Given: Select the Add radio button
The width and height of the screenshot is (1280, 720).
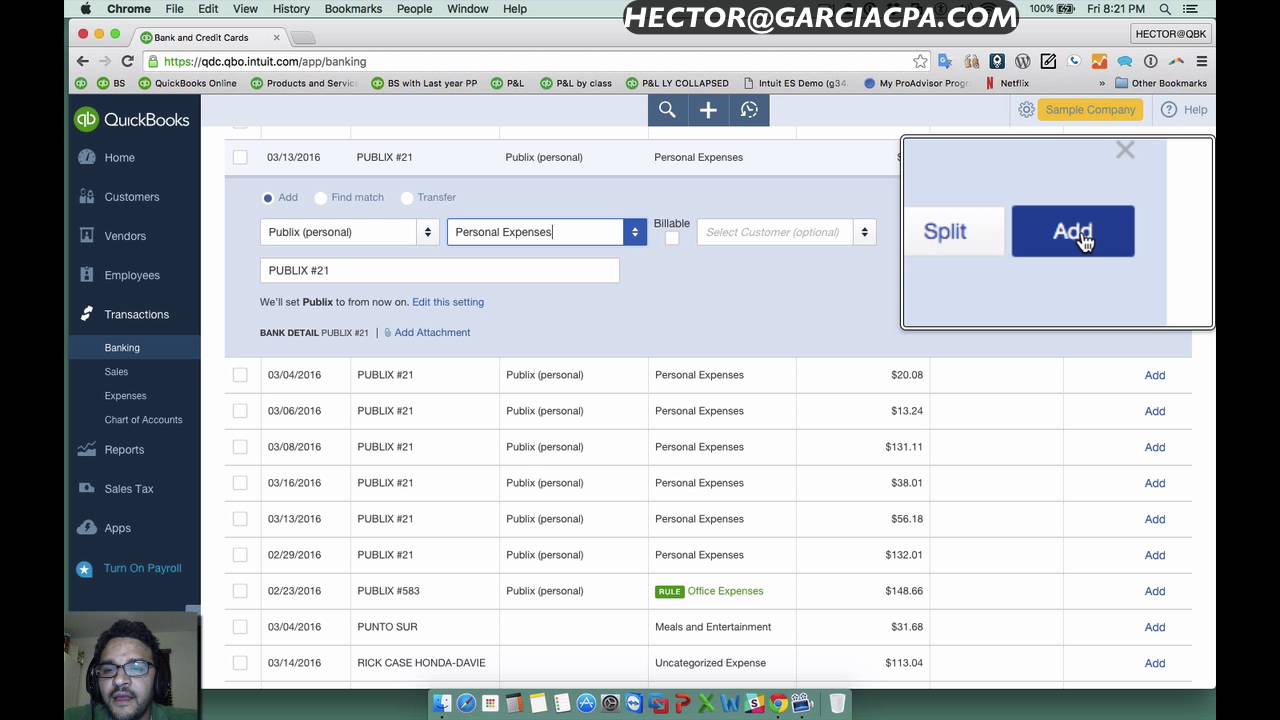Looking at the screenshot, I should pyautogui.click(x=267, y=198).
